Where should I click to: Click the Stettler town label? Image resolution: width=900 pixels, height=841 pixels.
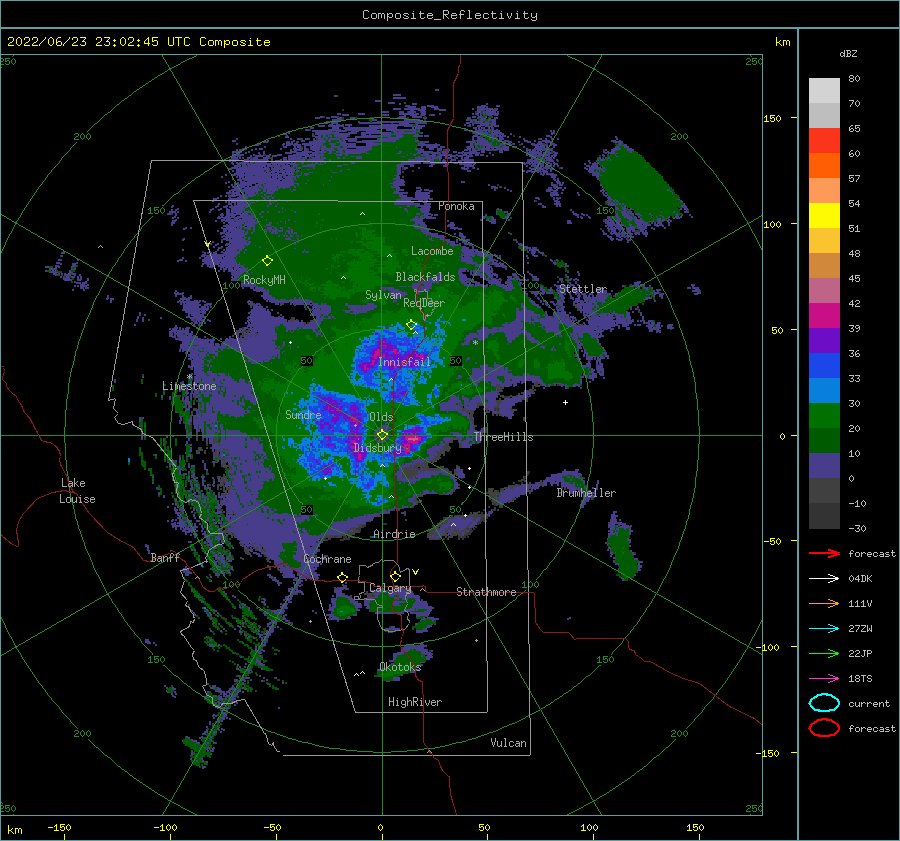[x=583, y=289]
